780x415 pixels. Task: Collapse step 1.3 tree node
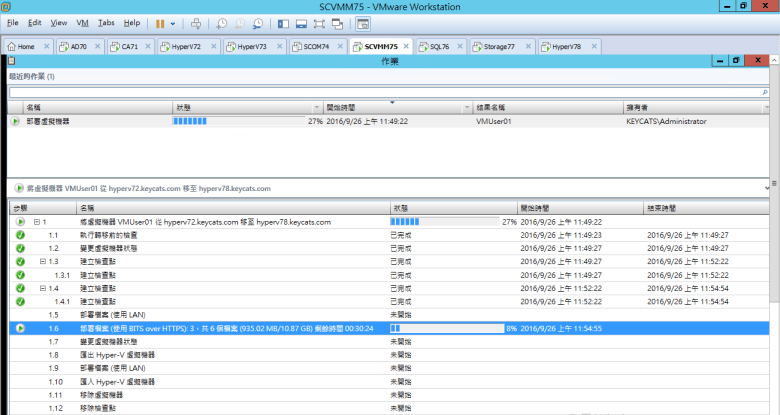click(x=43, y=261)
